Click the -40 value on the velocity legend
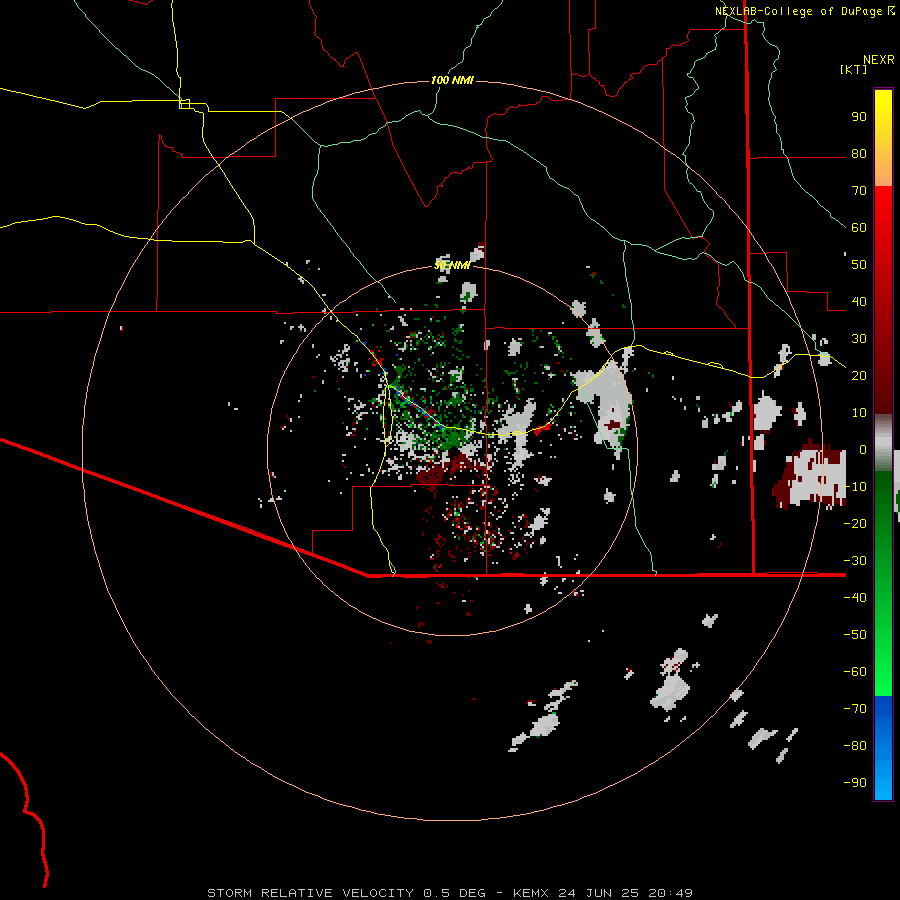 click(855, 598)
